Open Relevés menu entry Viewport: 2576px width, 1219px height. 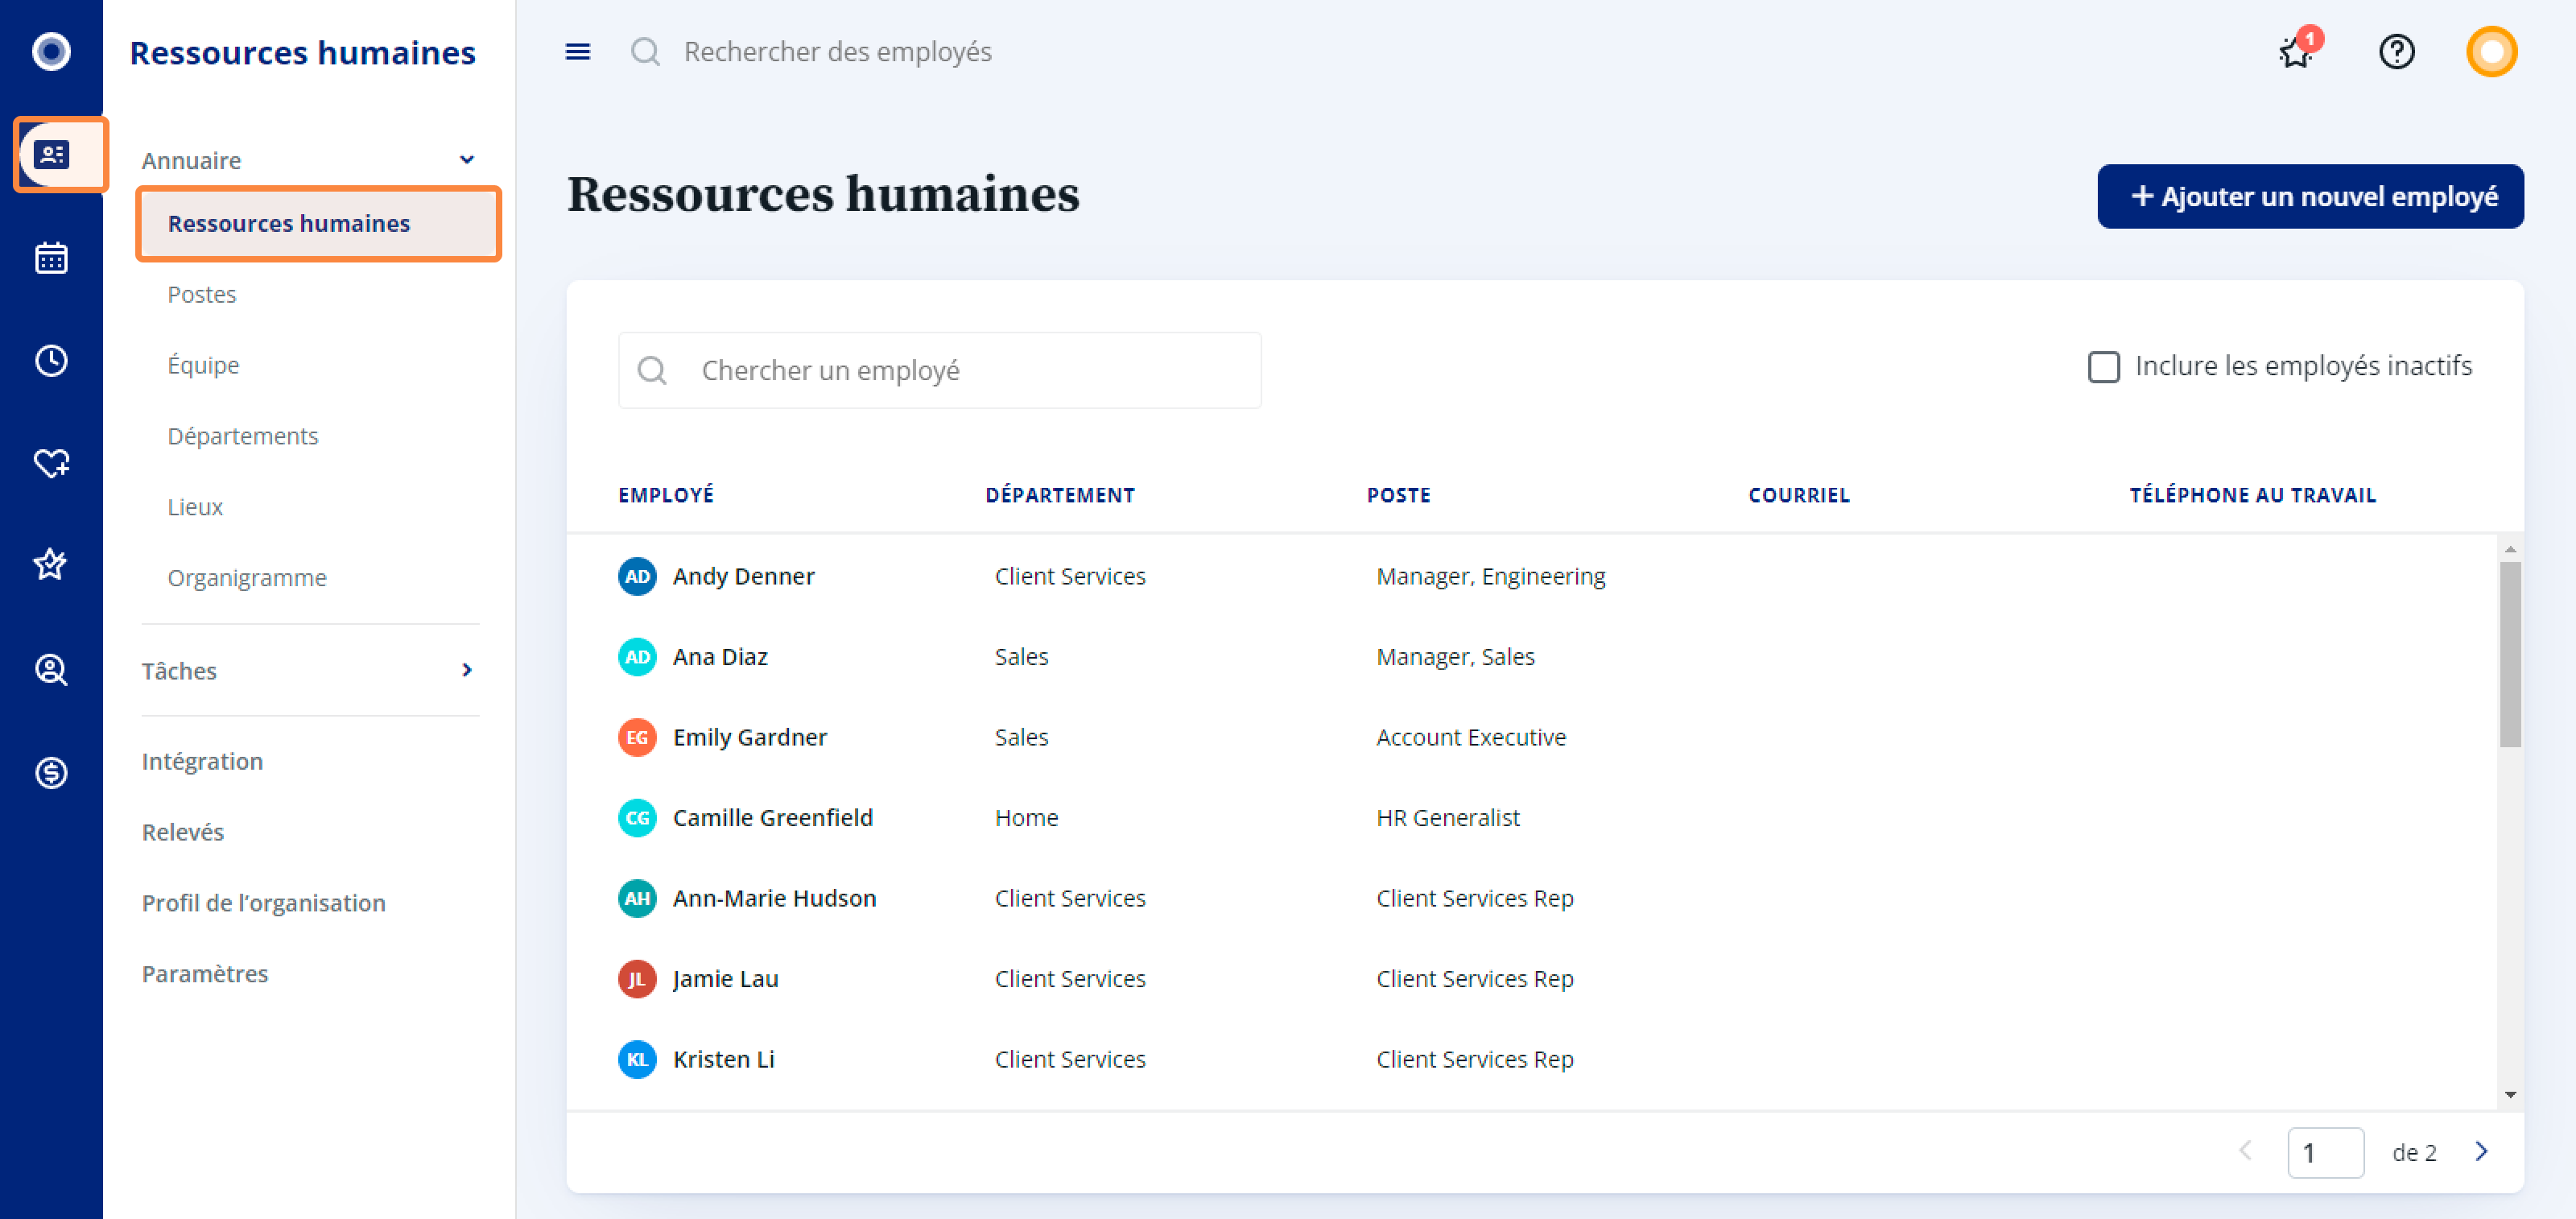[183, 832]
